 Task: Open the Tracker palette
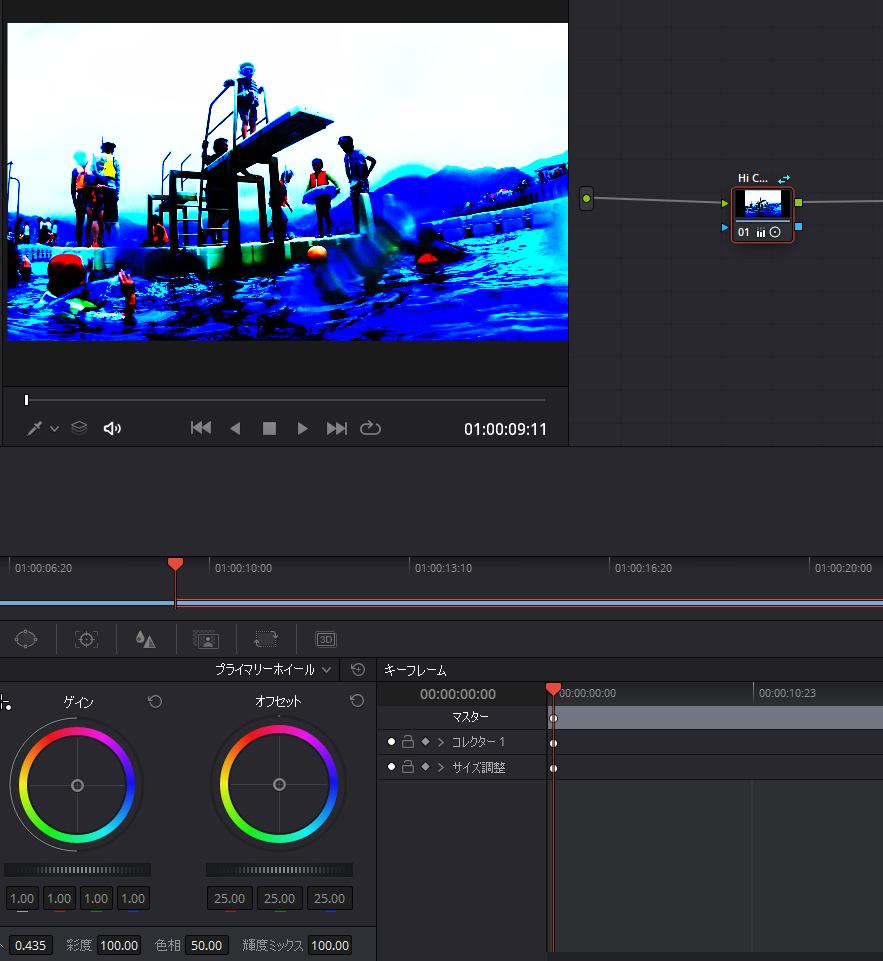pos(86,639)
